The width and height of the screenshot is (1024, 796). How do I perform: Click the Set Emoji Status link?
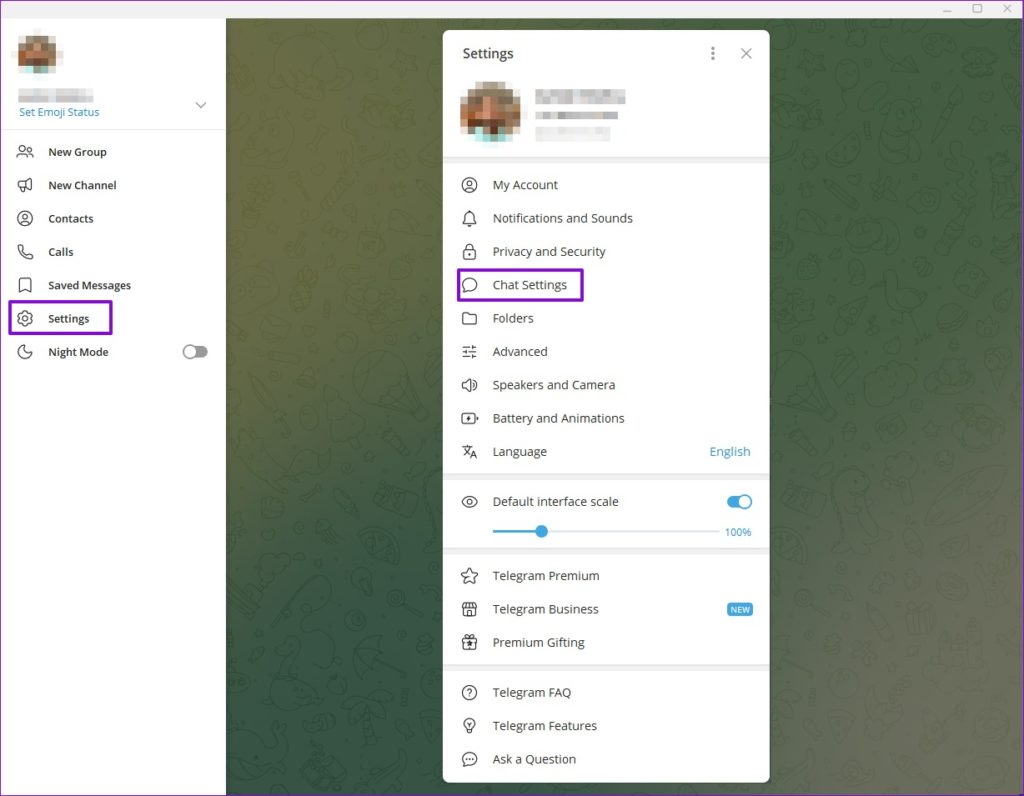(x=59, y=112)
